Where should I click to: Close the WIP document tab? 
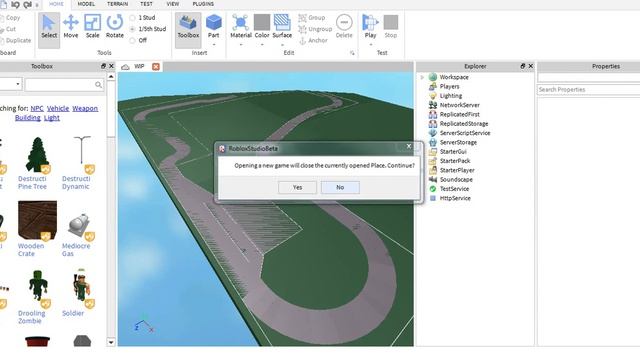pos(156,67)
